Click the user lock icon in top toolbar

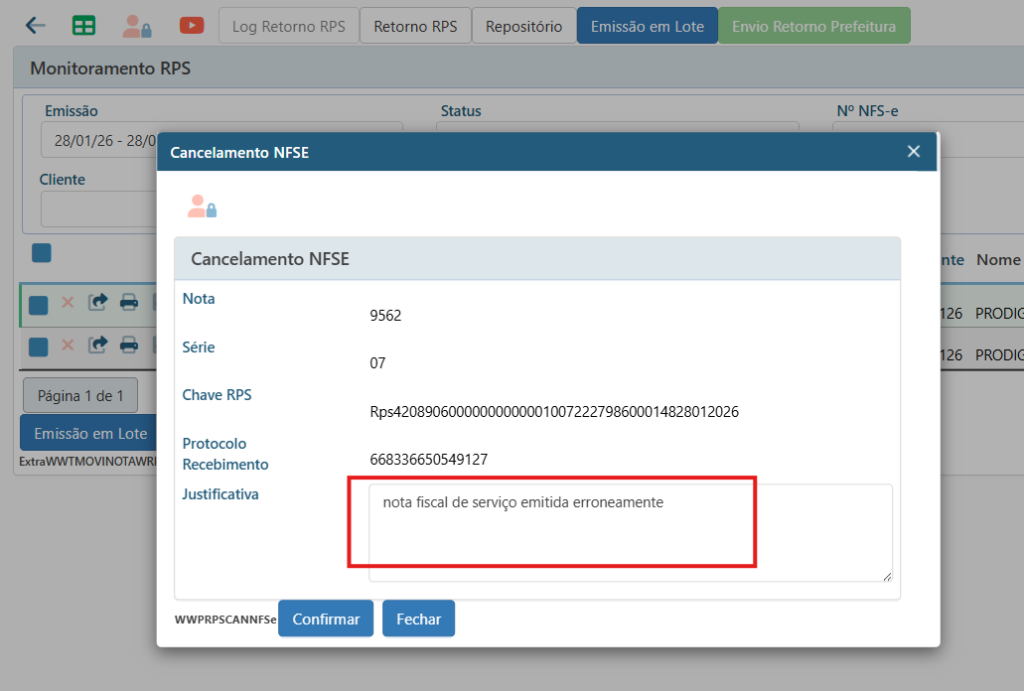pos(137,26)
